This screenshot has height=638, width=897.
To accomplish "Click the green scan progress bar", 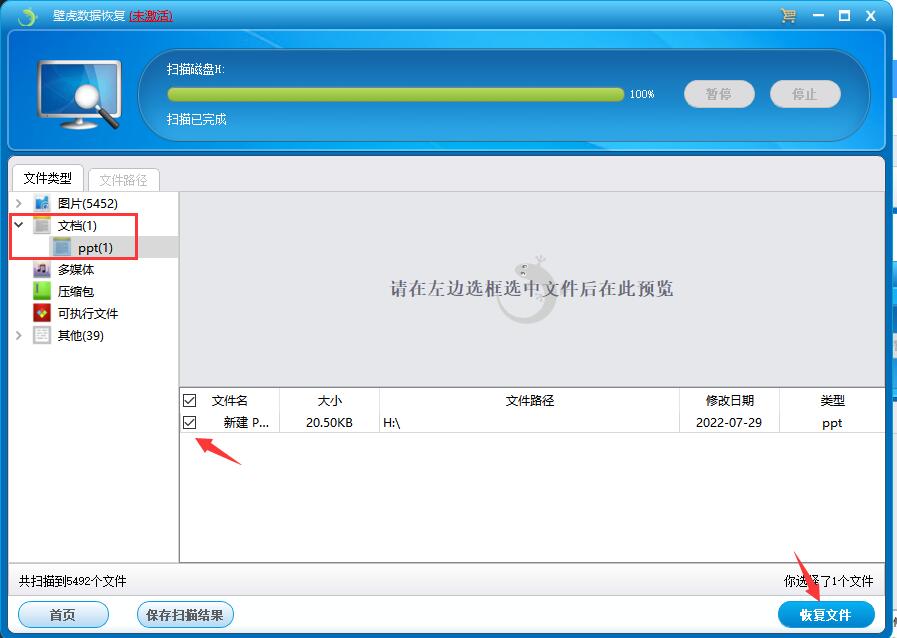I will (395, 94).
